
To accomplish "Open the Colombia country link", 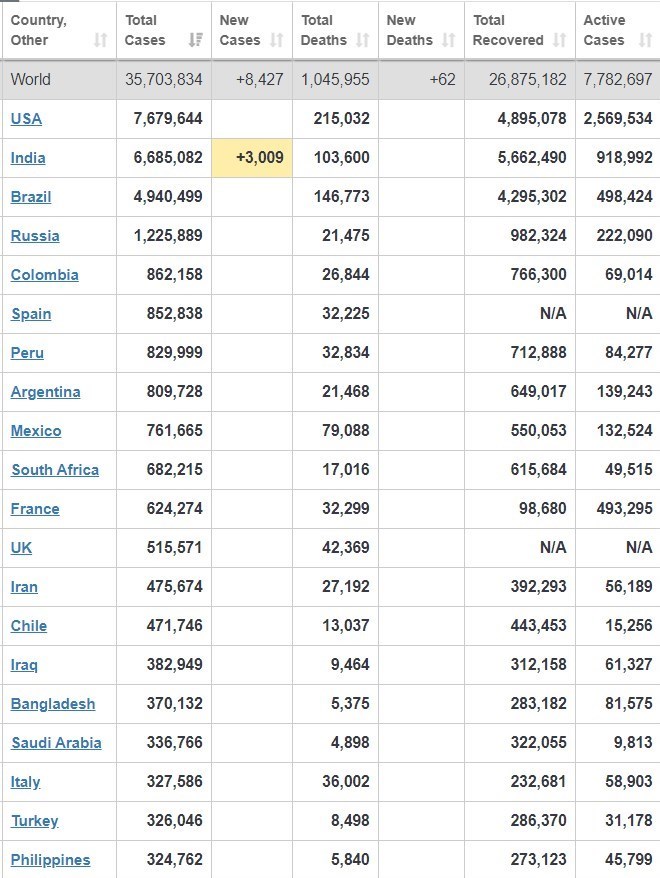I will (x=45, y=275).
